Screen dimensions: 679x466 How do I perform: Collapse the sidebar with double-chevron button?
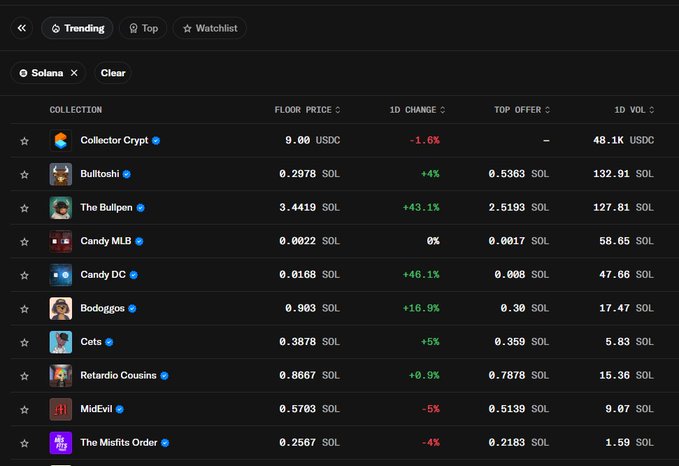[22, 28]
